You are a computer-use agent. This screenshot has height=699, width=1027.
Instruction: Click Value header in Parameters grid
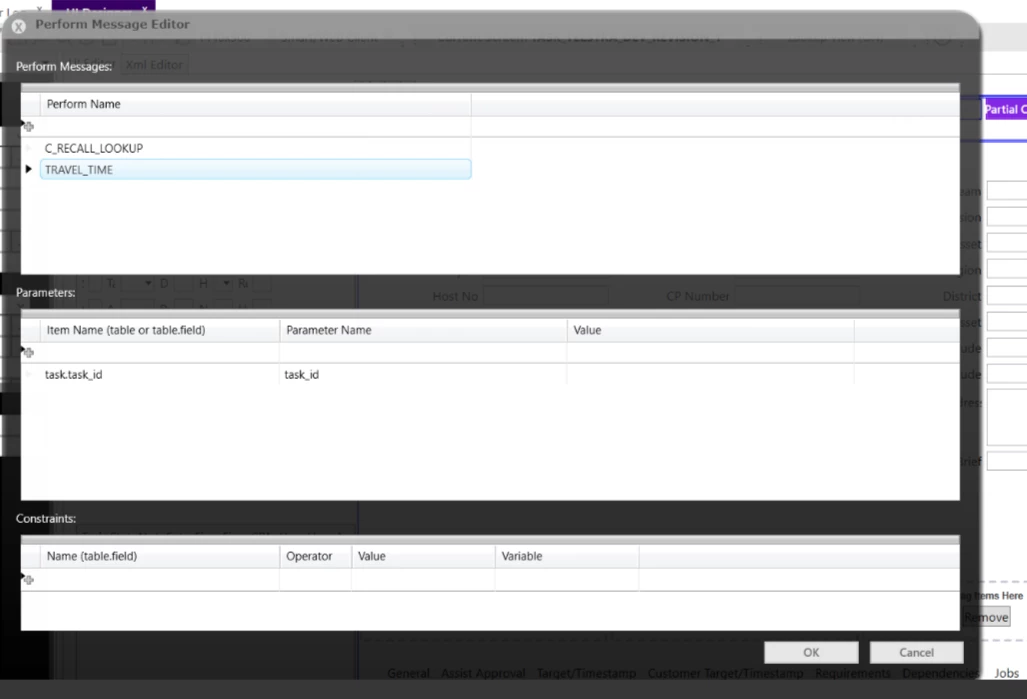click(711, 330)
